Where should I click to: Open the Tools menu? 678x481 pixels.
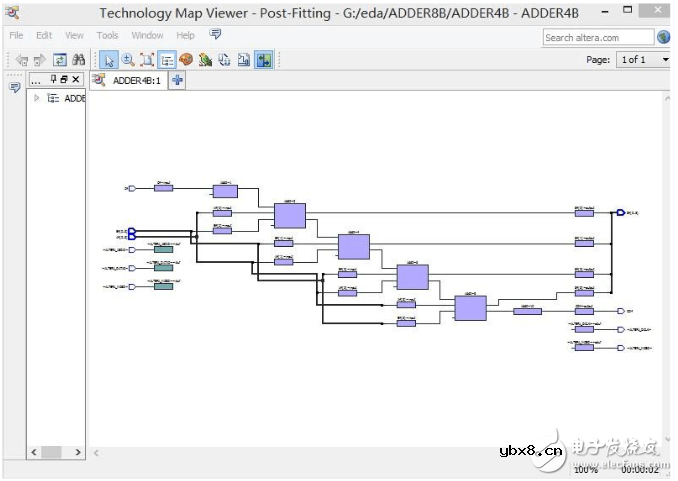[x=107, y=35]
